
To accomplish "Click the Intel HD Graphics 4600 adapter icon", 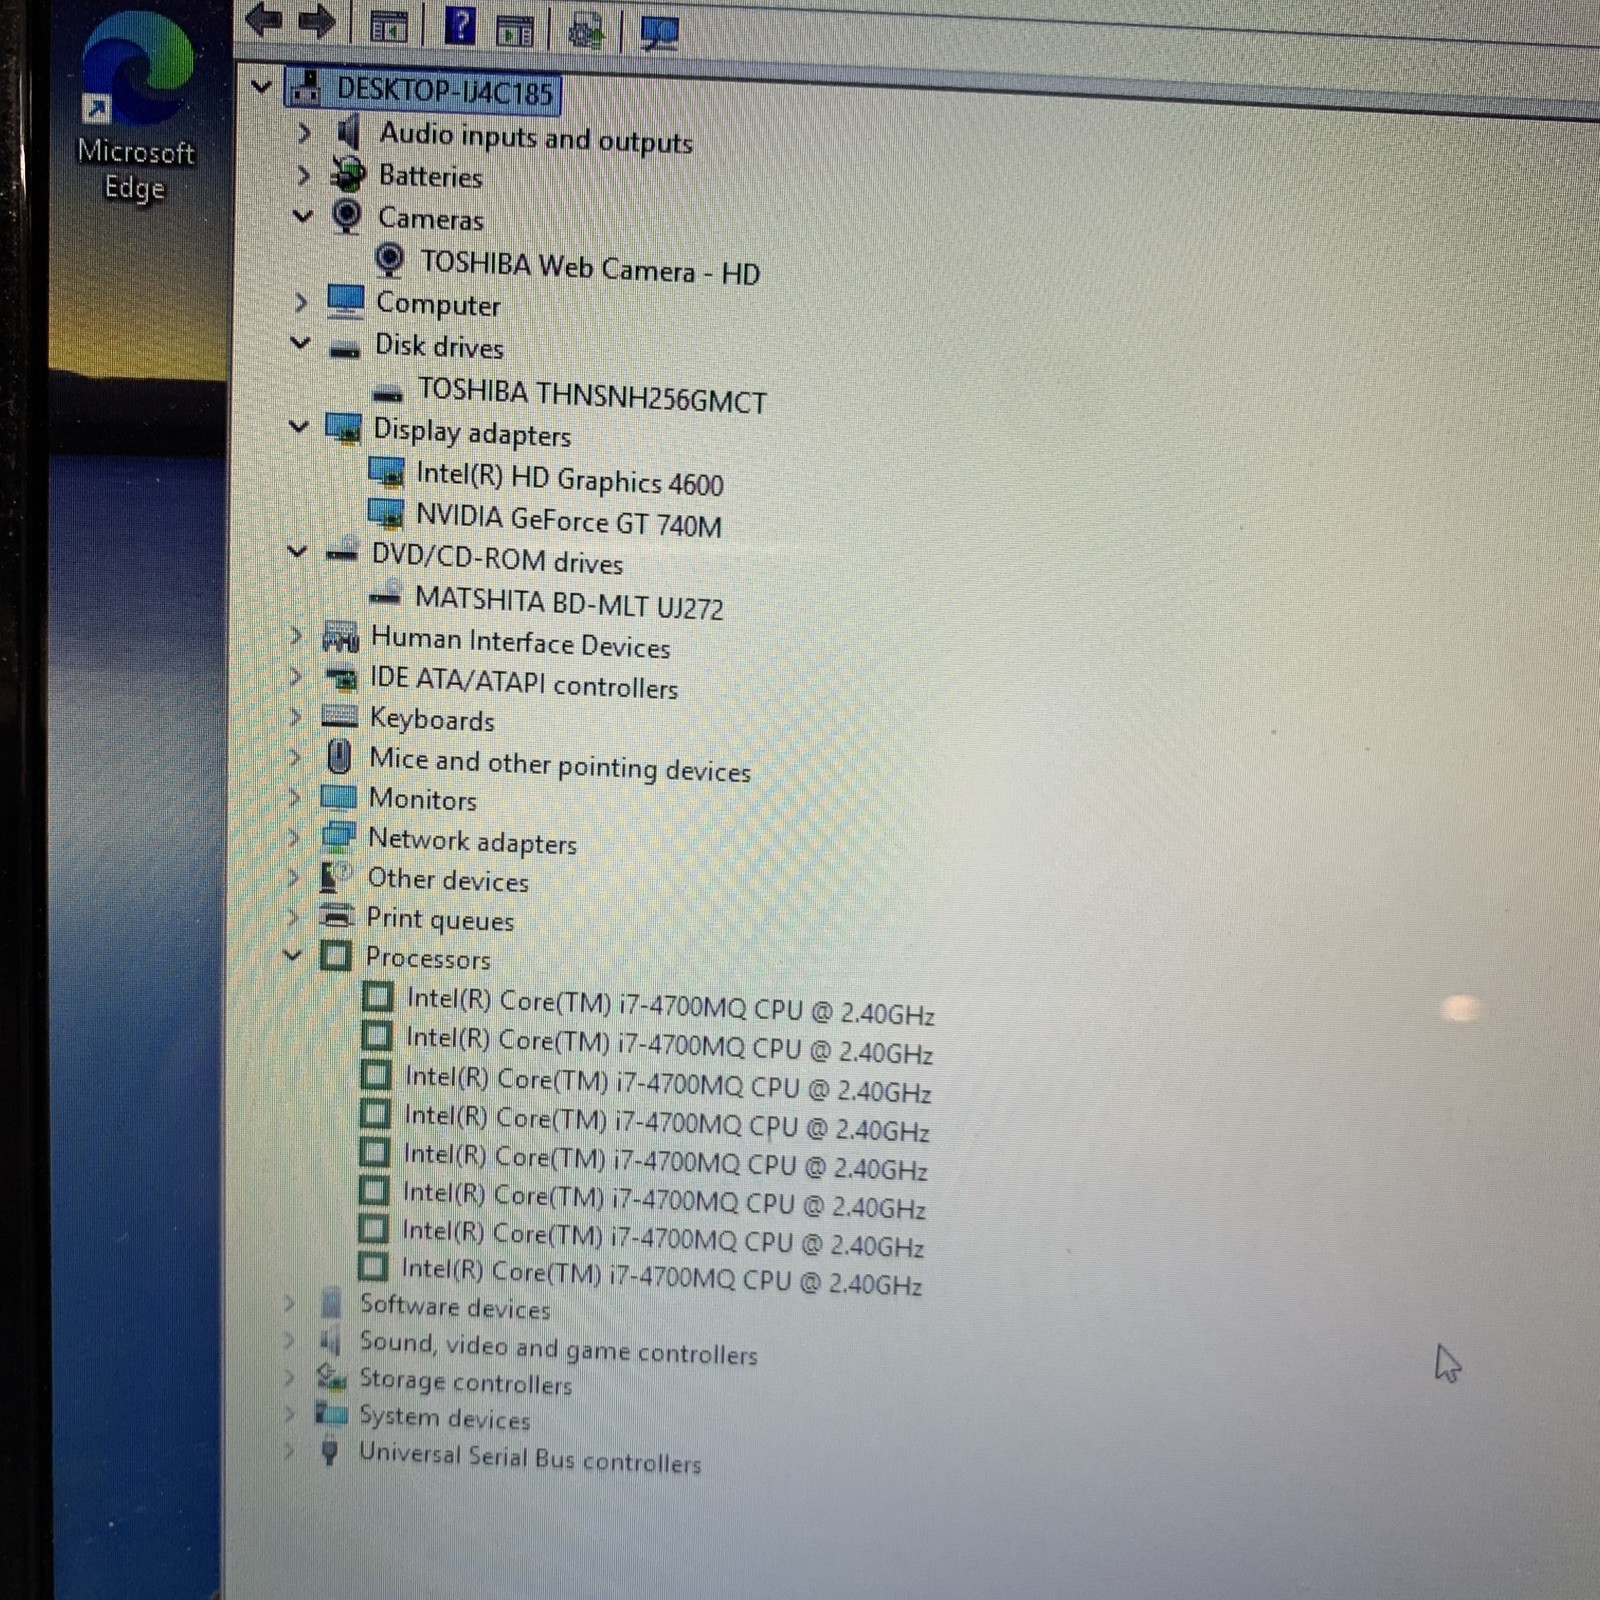I will coord(386,472).
